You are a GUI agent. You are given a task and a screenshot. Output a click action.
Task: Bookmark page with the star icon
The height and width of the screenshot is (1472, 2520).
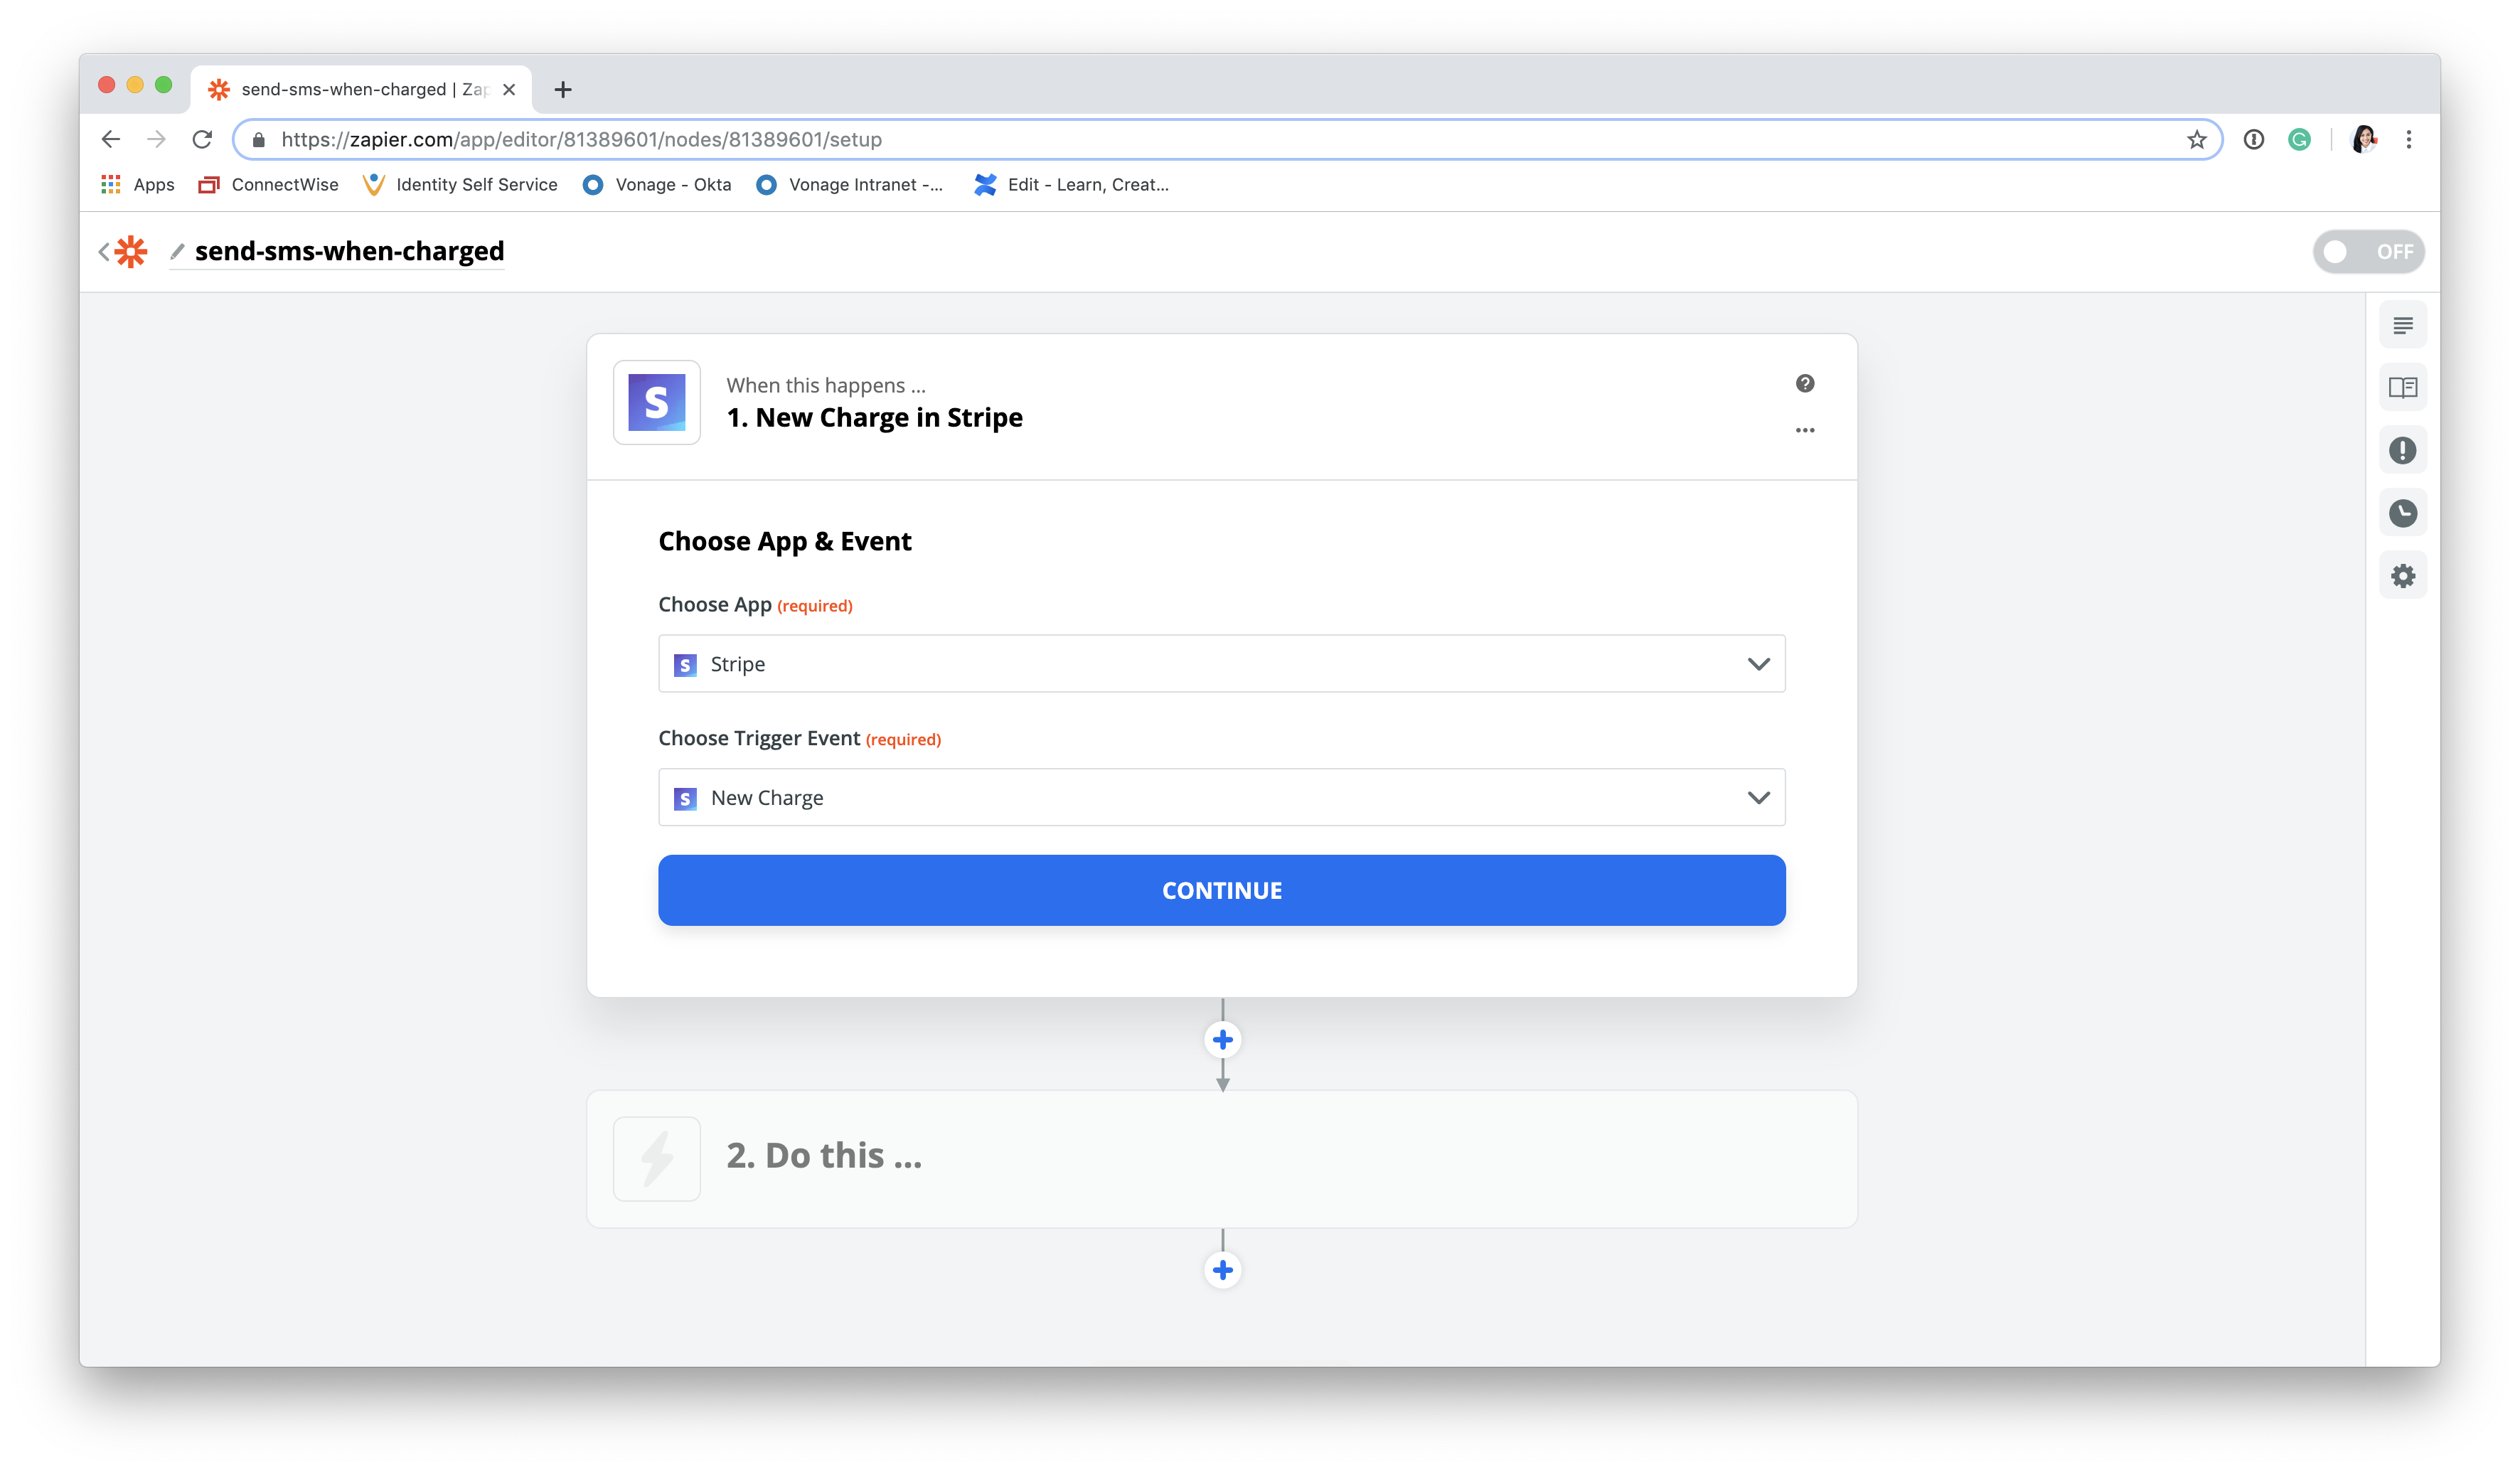click(x=2196, y=140)
